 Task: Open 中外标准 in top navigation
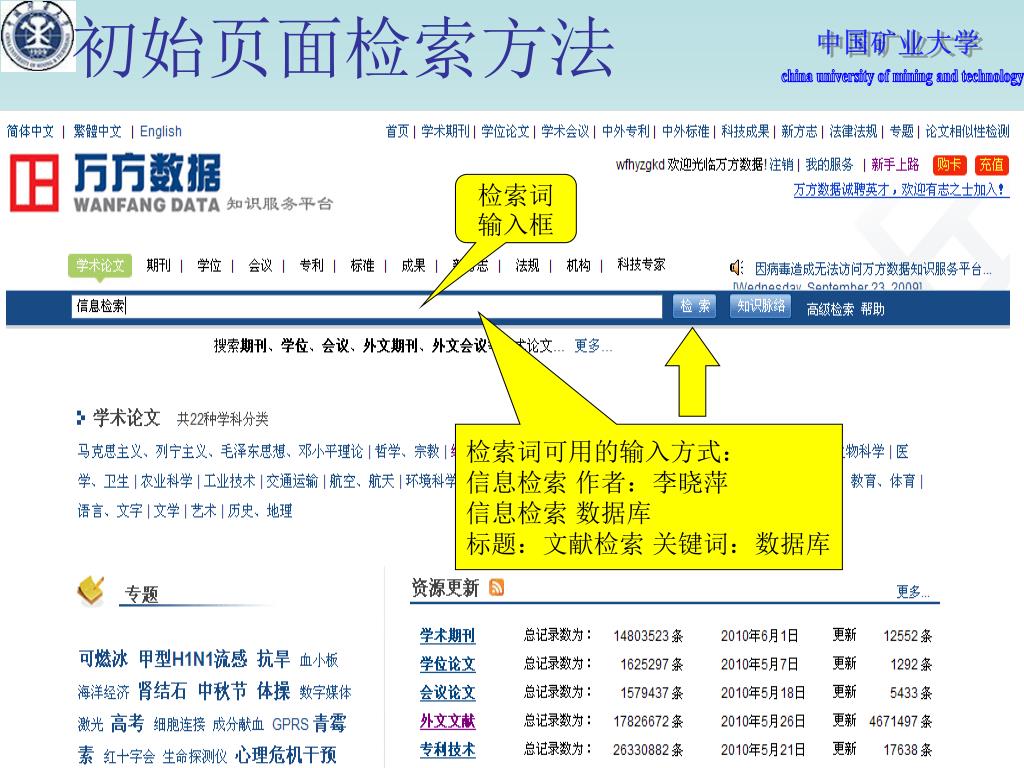pos(685,131)
